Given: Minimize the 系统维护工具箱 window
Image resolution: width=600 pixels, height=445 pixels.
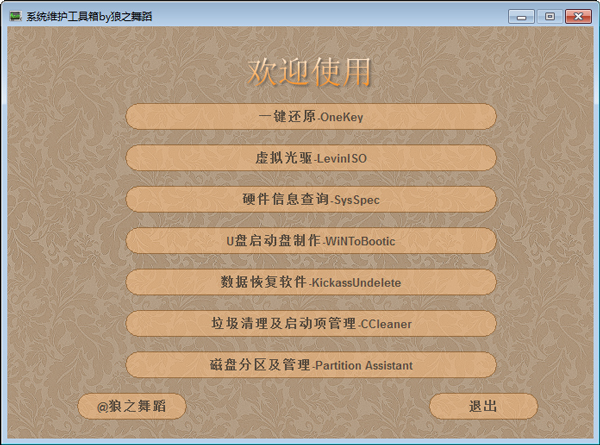Looking at the screenshot, I should [521, 17].
